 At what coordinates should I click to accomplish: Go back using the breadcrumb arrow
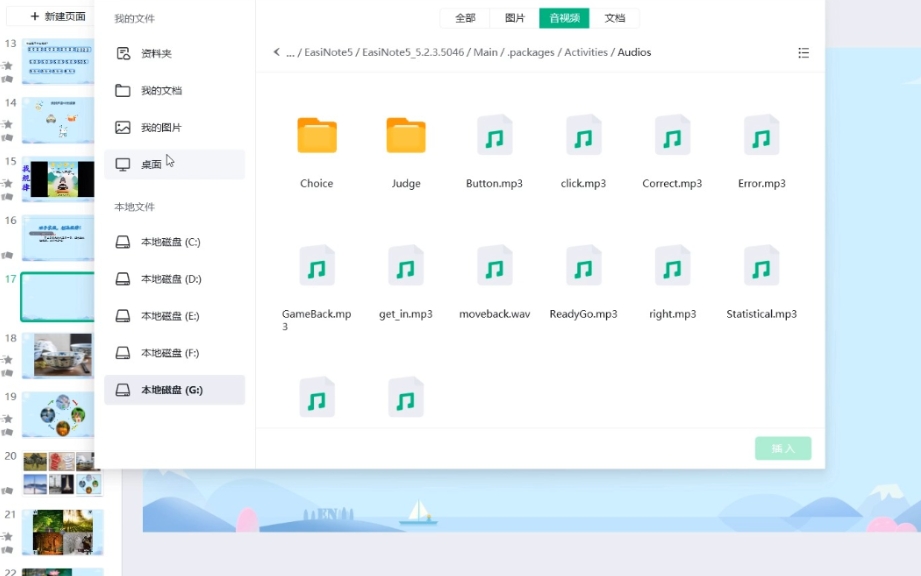(x=277, y=52)
